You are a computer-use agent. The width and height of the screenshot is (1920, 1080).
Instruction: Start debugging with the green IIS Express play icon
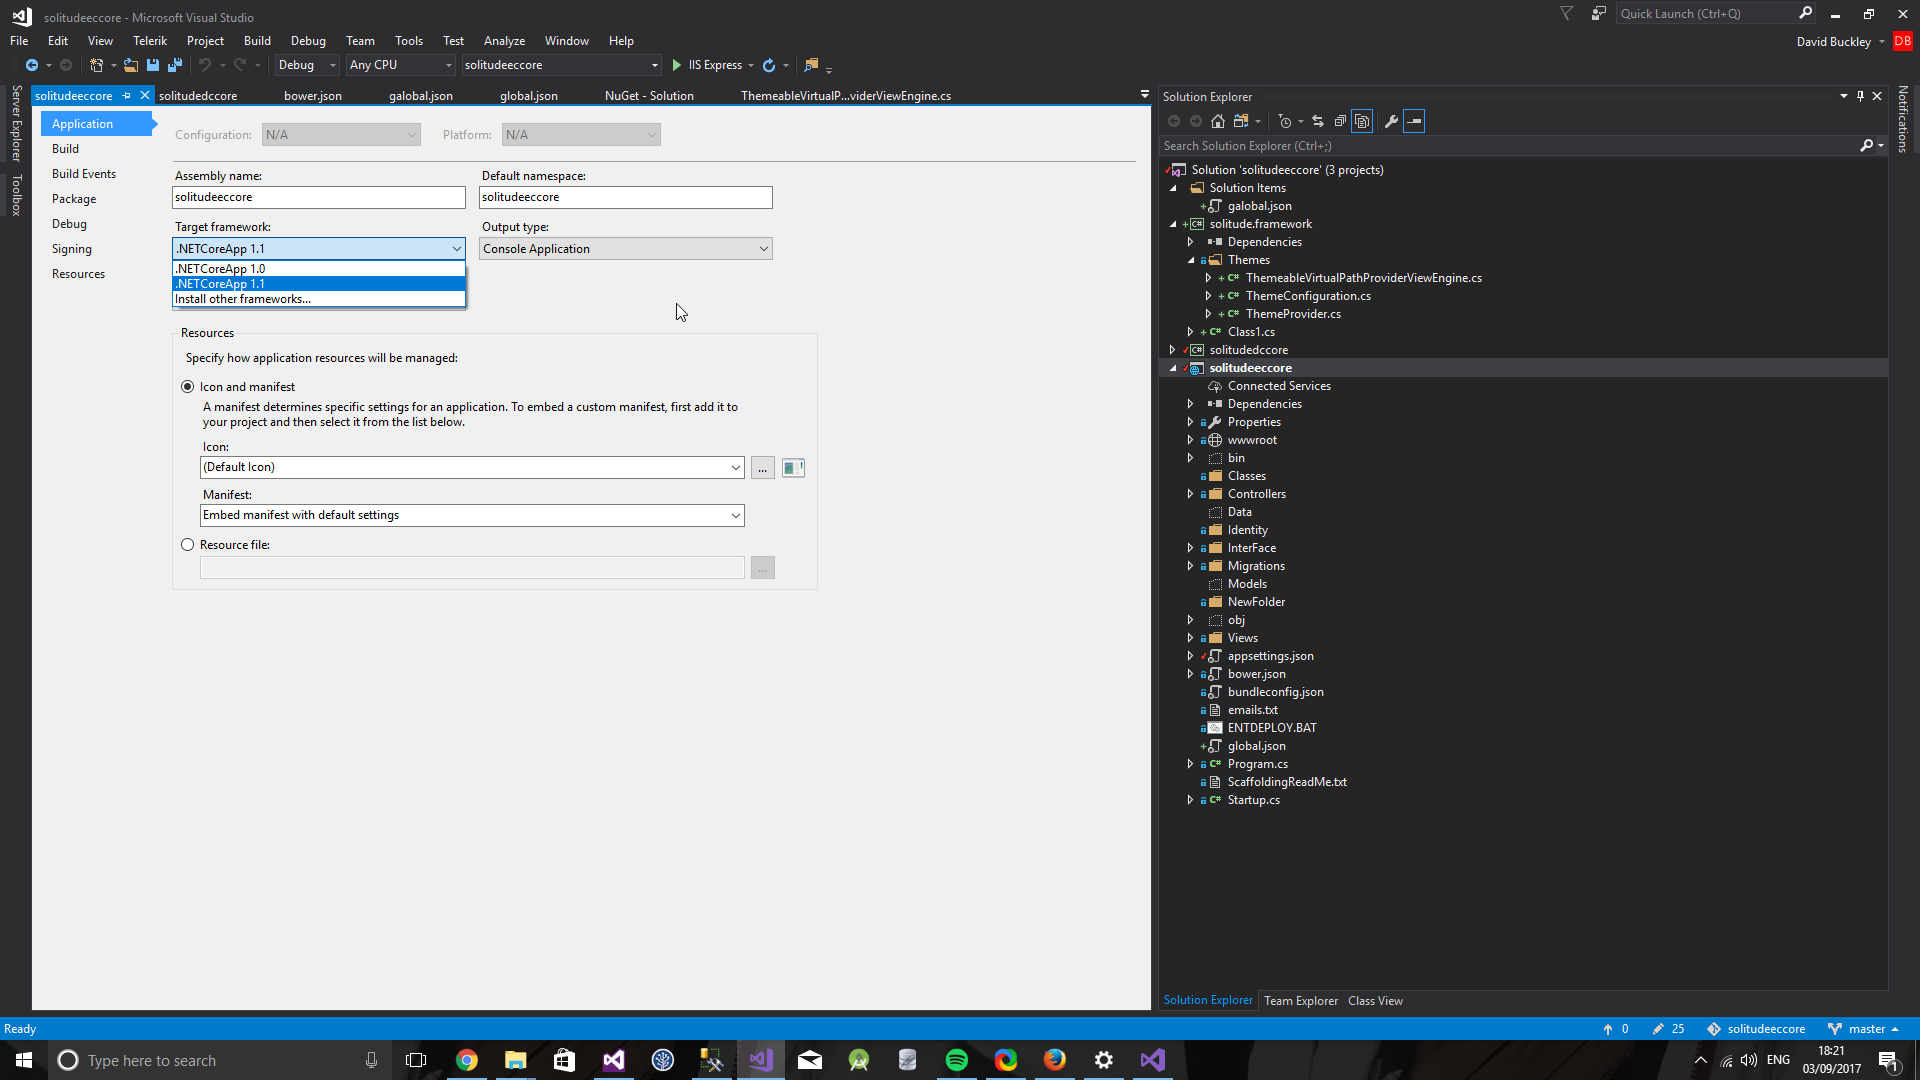tap(677, 65)
